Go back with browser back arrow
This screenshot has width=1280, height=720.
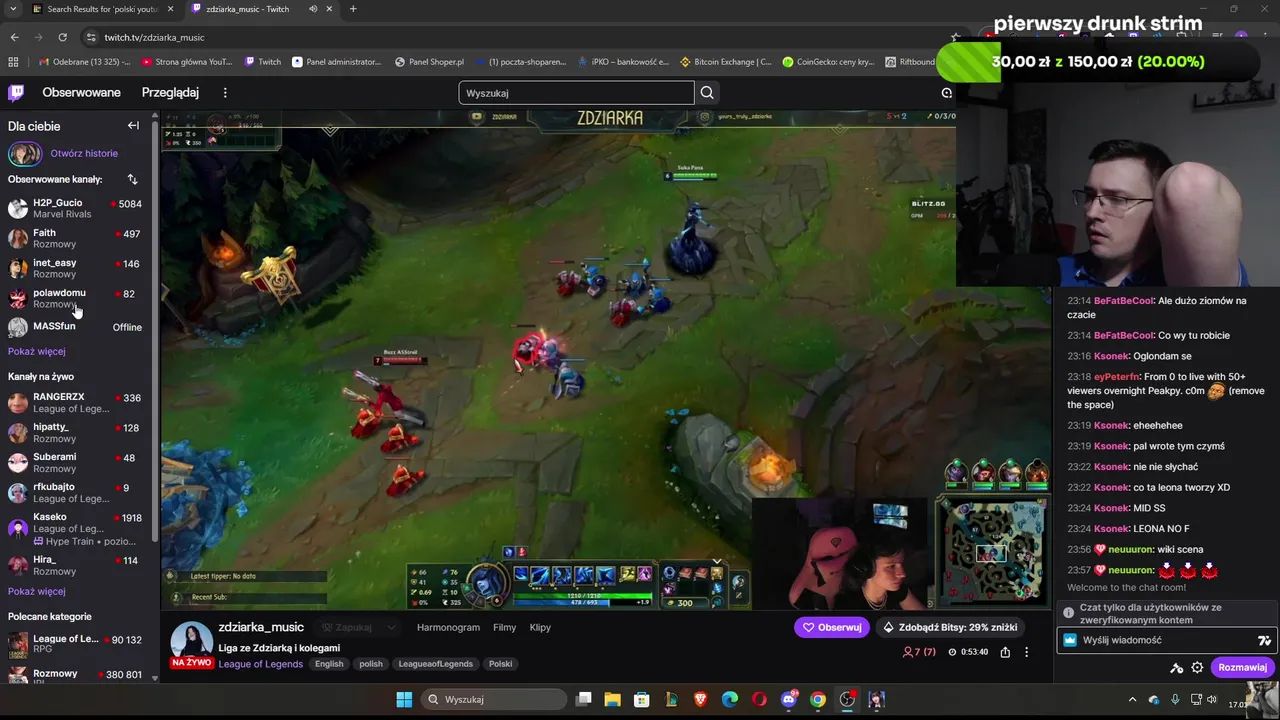click(x=14, y=37)
